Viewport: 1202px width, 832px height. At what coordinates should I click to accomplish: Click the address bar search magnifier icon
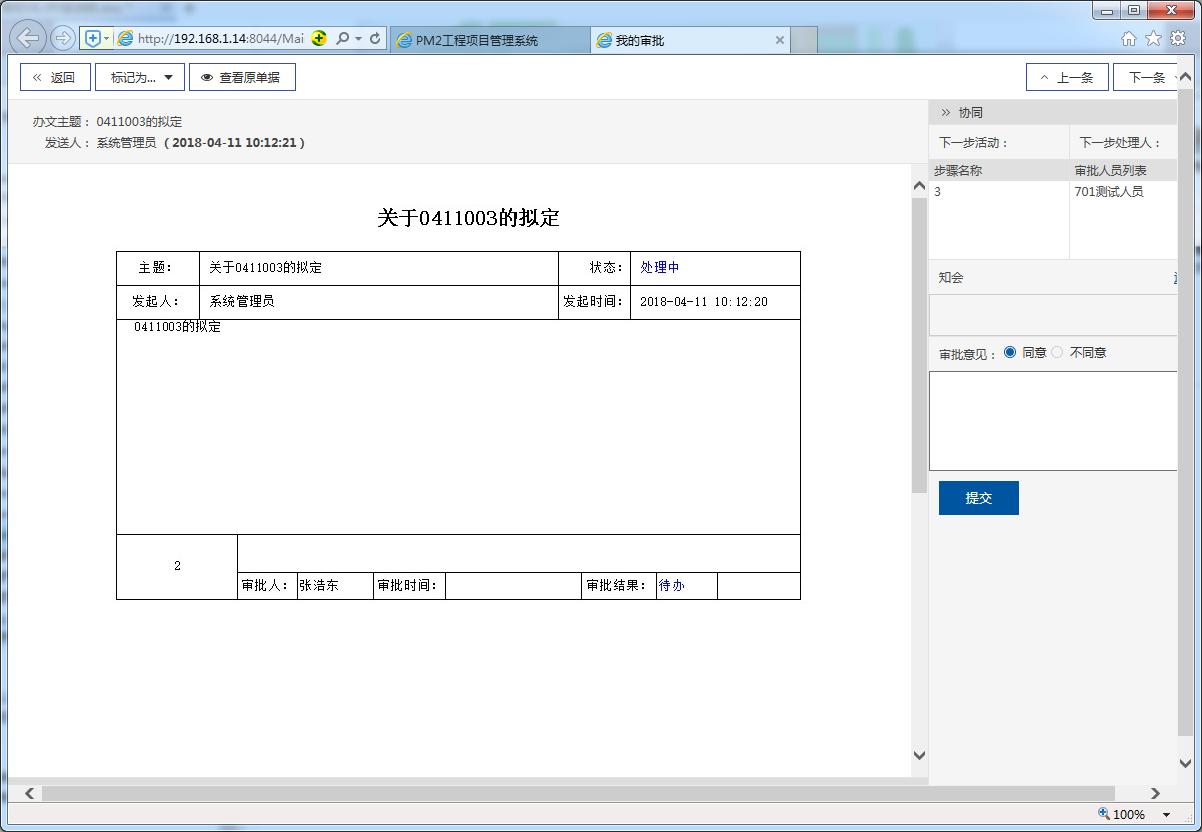(342, 39)
